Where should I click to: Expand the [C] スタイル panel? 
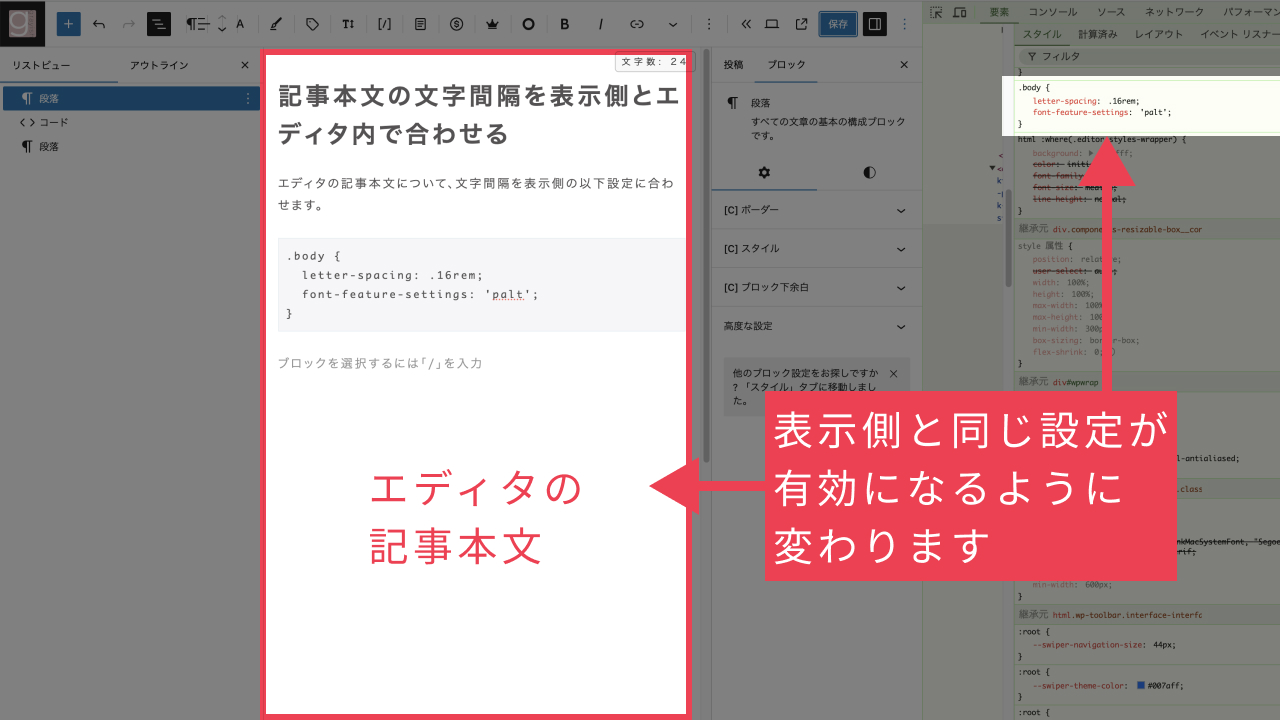815,248
